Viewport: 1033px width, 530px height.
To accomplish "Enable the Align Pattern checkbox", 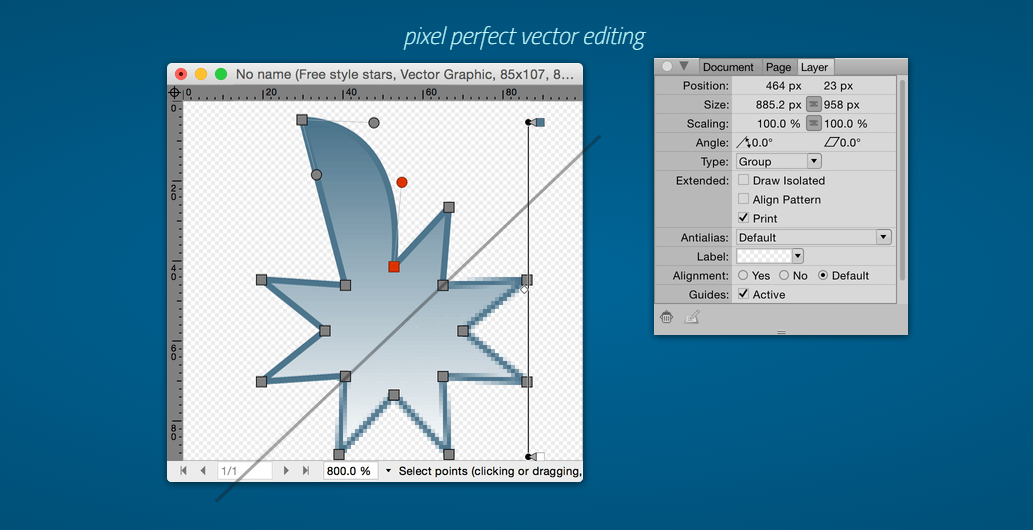I will pyautogui.click(x=743, y=198).
